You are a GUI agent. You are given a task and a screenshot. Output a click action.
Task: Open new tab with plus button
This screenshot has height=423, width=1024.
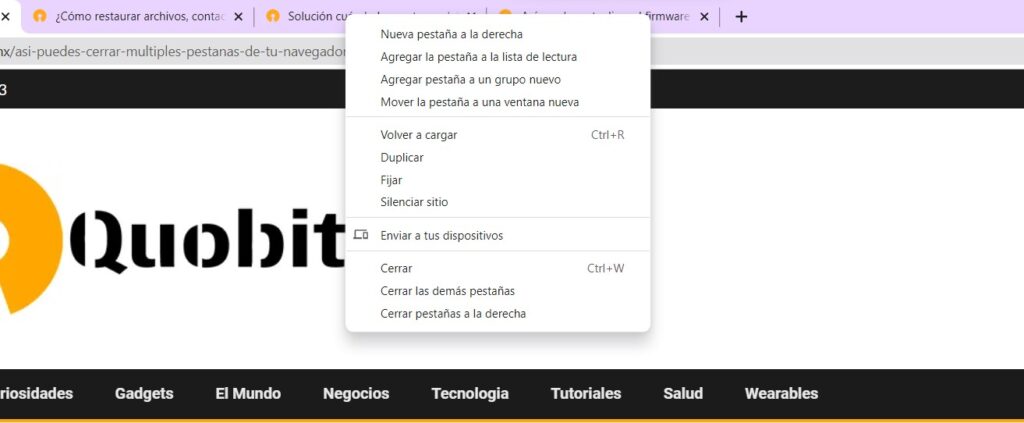tap(741, 17)
